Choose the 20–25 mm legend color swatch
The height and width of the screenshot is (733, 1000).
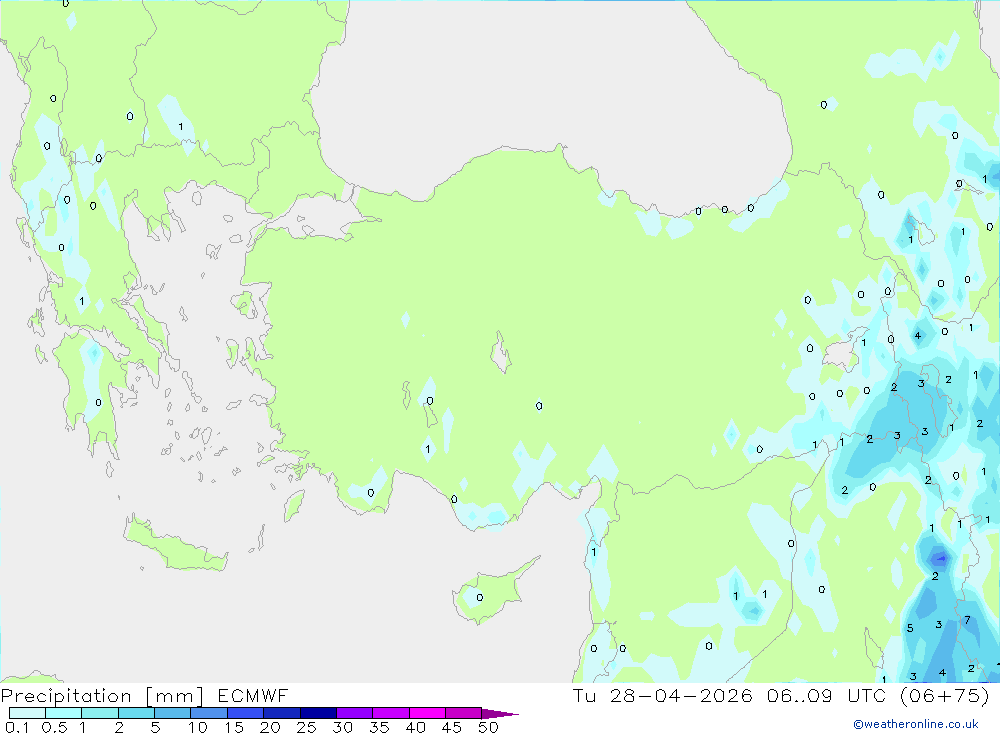point(282,713)
